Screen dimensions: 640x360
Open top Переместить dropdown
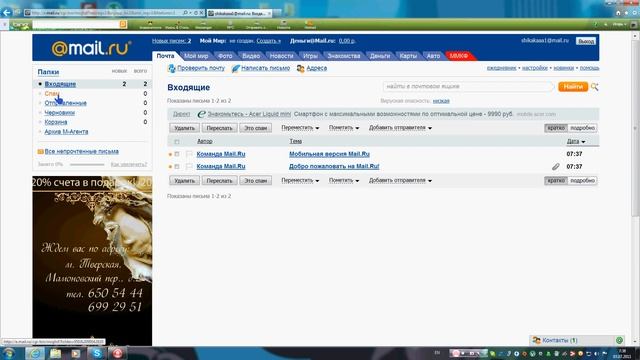(300, 128)
